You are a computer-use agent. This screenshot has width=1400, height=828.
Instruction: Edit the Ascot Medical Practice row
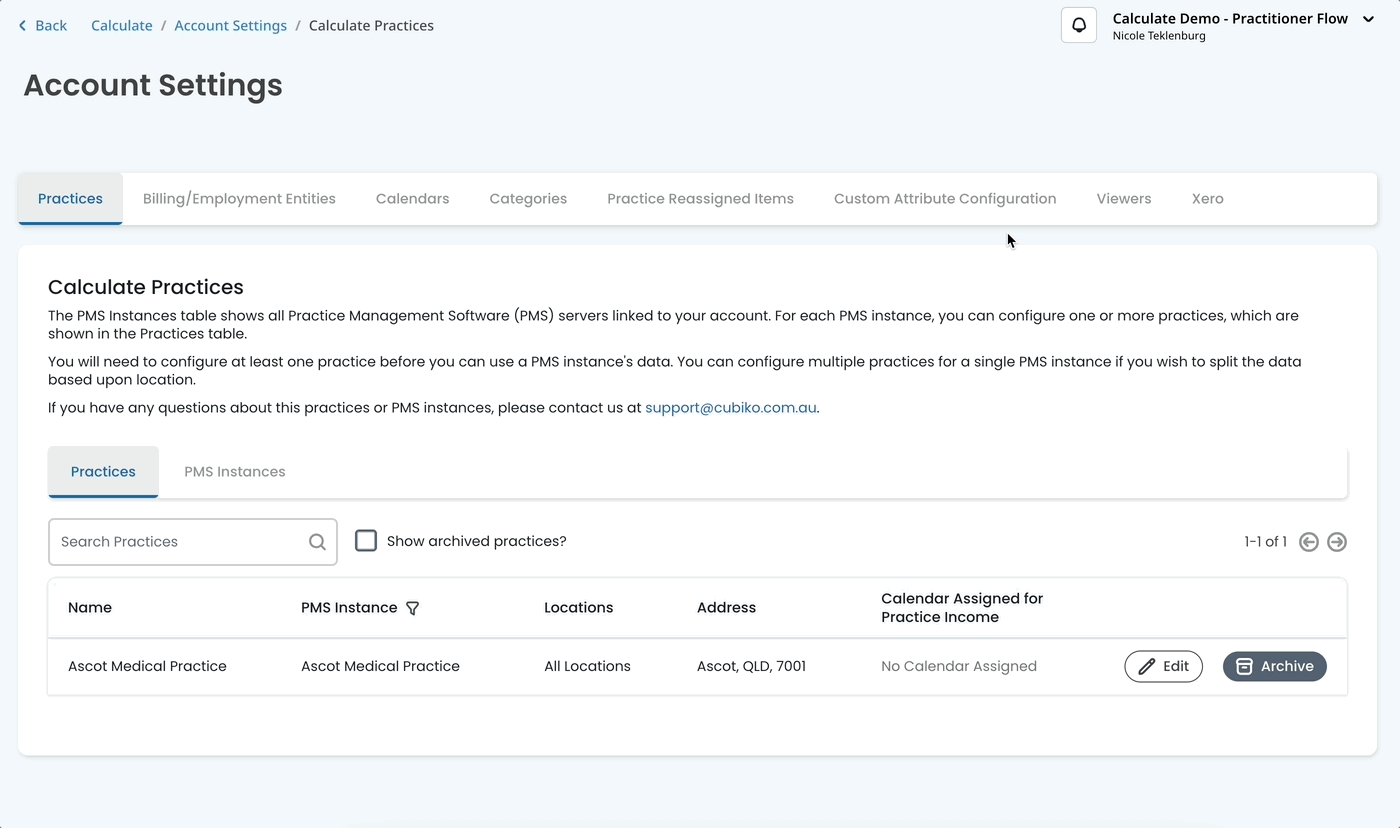point(1163,666)
